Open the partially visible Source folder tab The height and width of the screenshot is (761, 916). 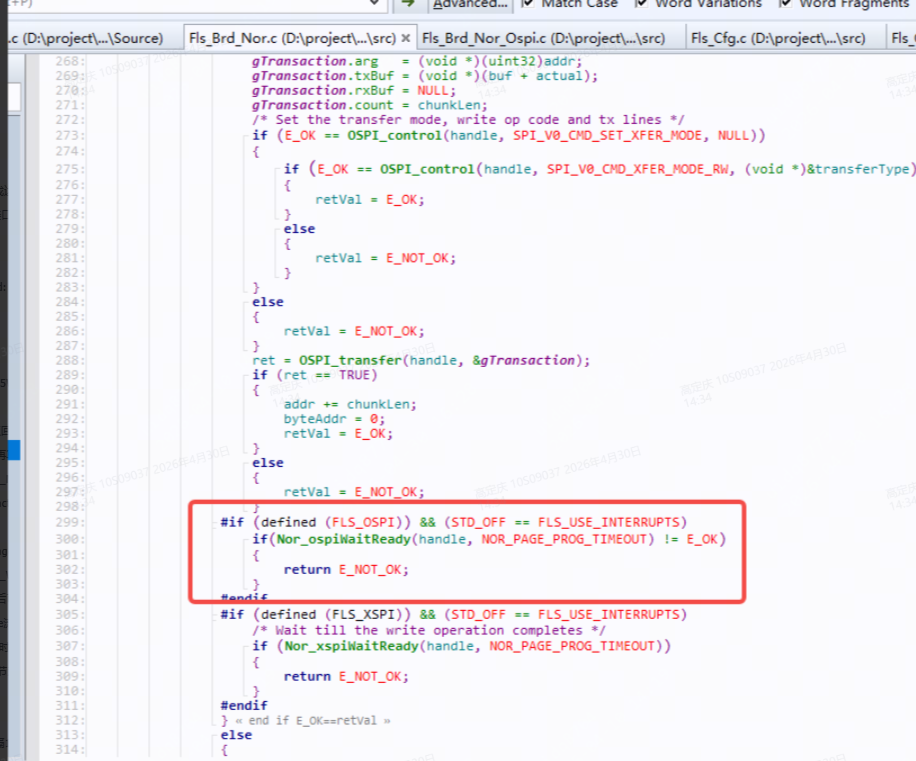coord(86,39)
